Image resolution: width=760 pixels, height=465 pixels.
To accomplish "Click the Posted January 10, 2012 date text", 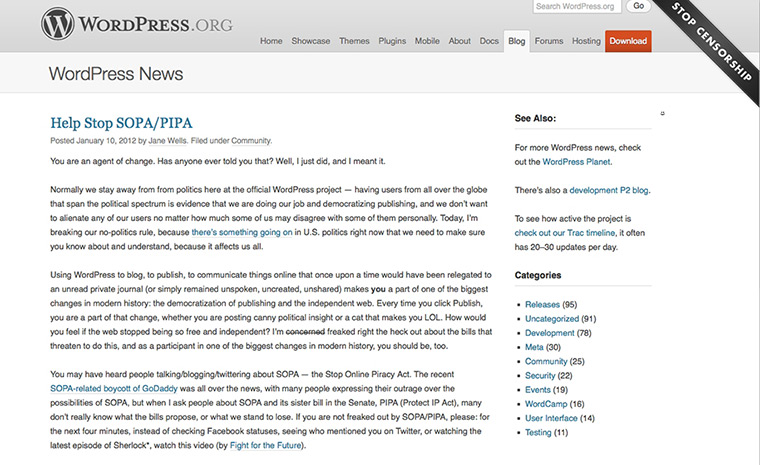I will 93,141.
